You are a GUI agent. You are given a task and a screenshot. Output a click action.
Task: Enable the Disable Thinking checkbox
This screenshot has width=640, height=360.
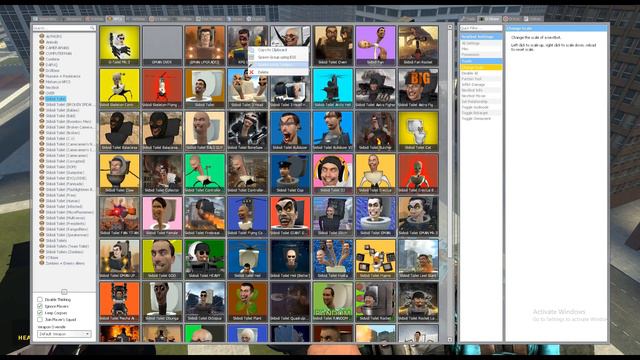pos(40,299)
